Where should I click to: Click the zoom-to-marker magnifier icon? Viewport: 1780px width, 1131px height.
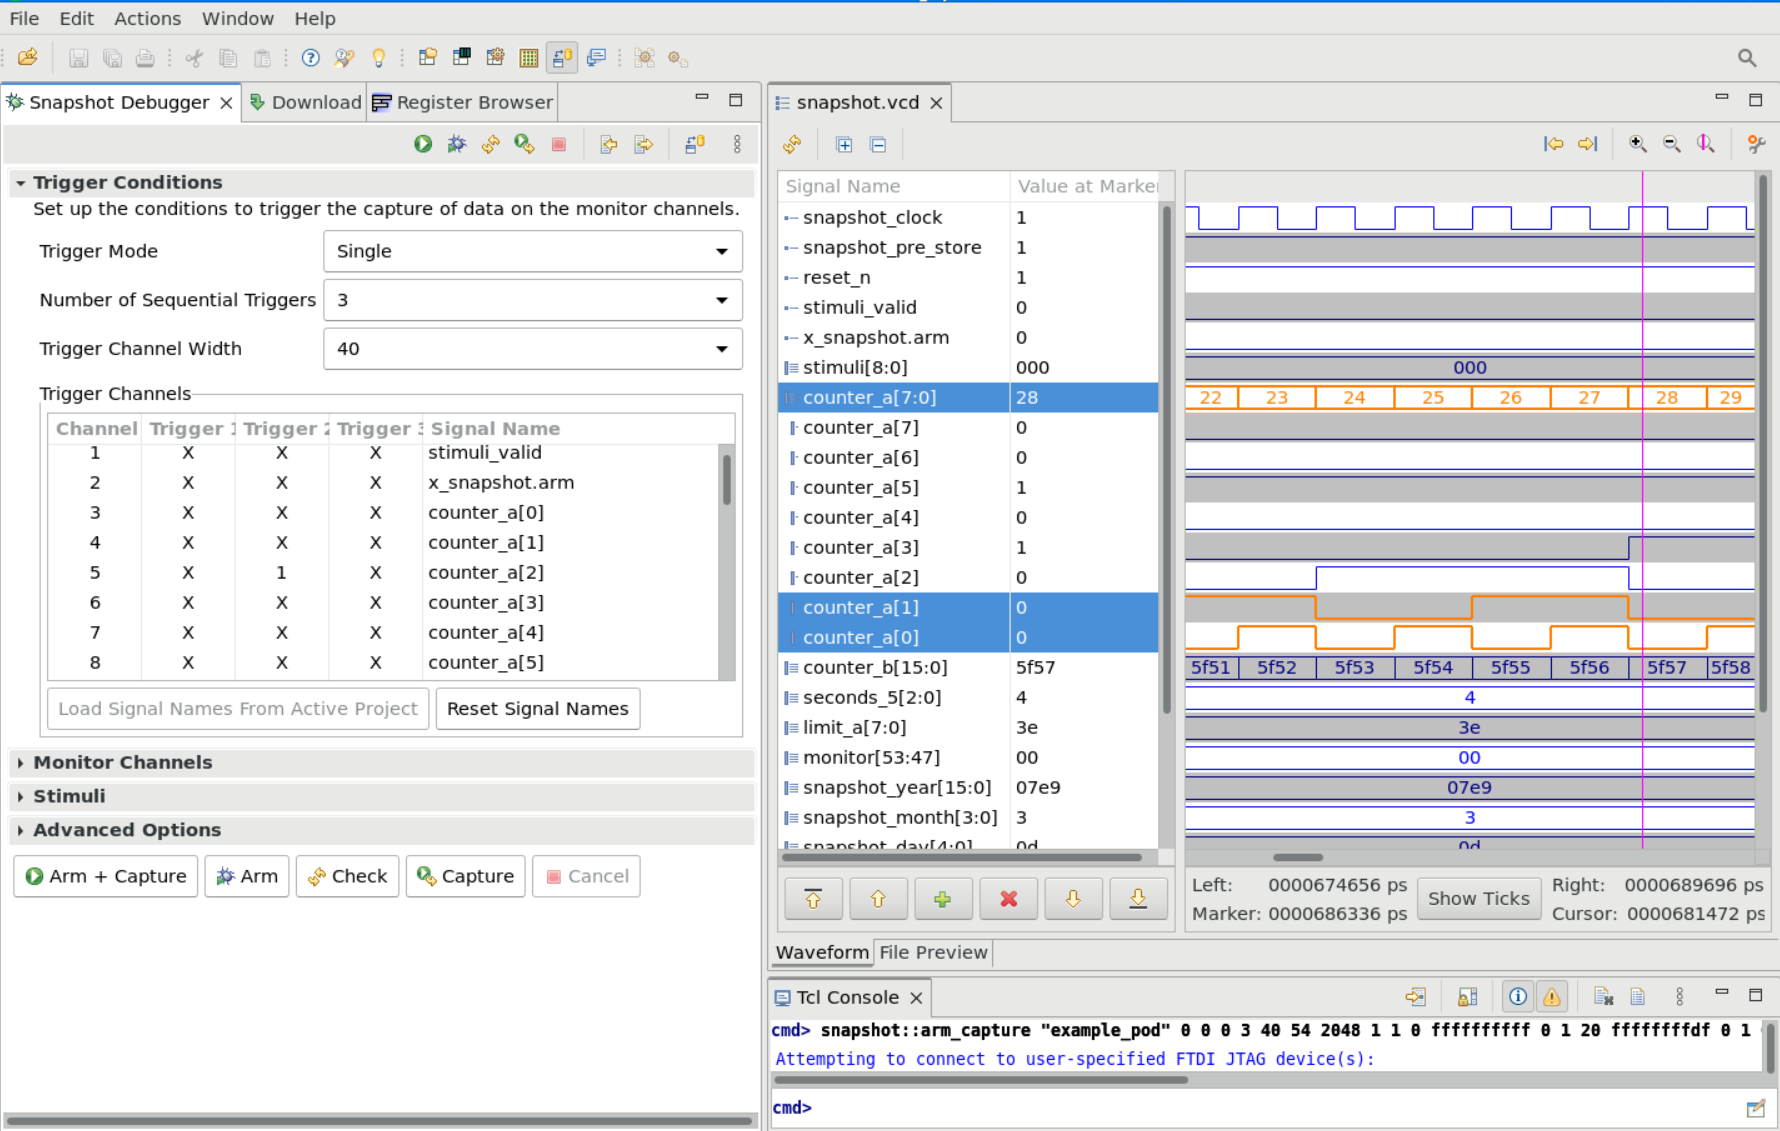coord(1706,144)
